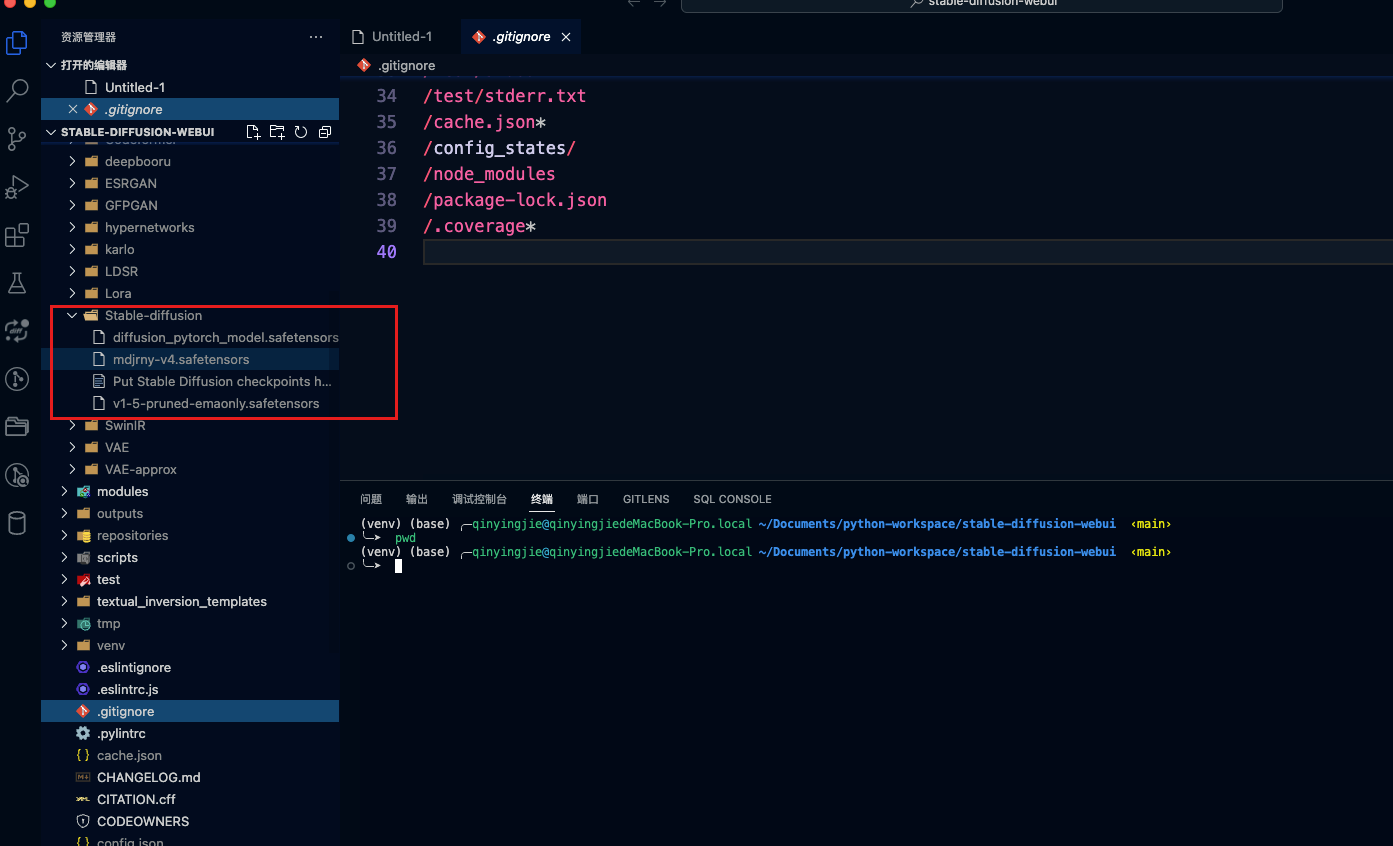
Task: Expand the modules folder
Action: coord(64,491)
